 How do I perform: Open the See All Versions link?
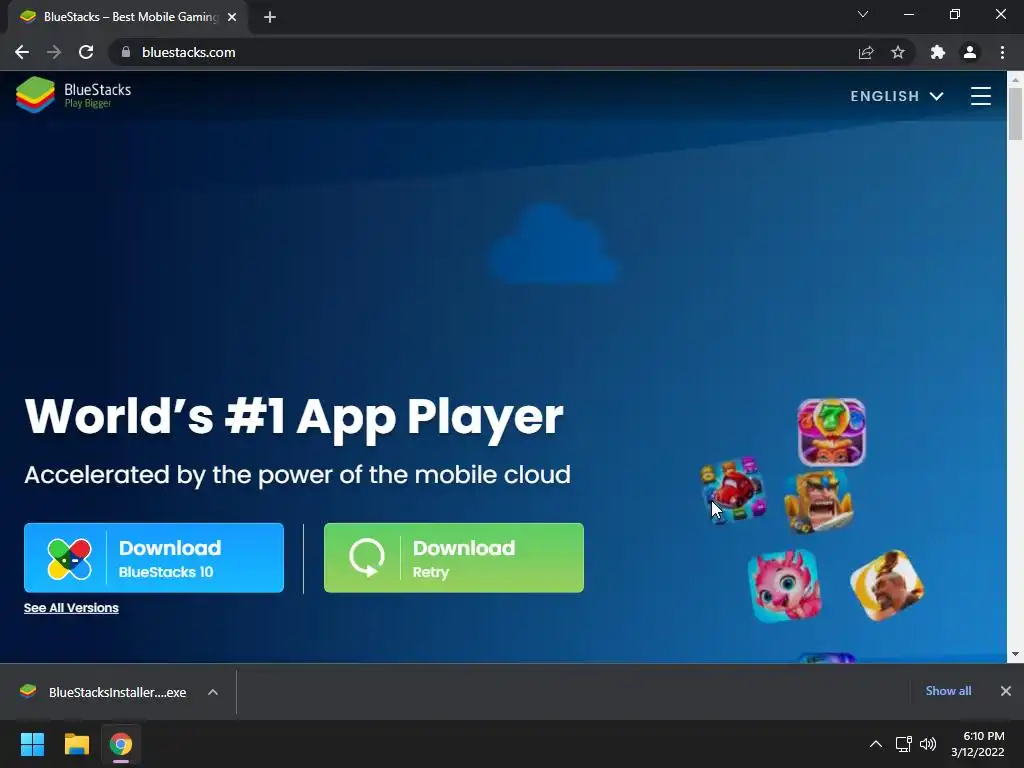pos(71,607)
